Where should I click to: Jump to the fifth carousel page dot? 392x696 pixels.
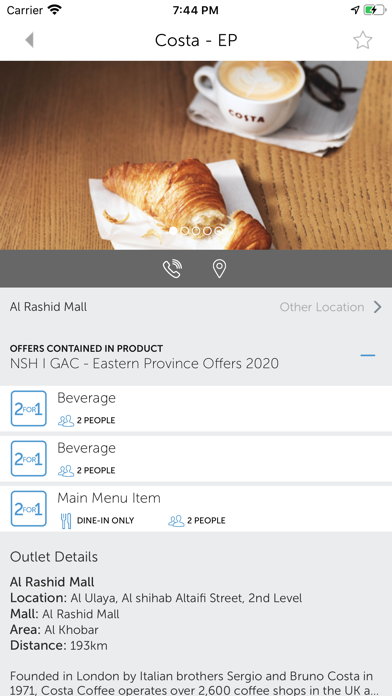coord(219,231)
